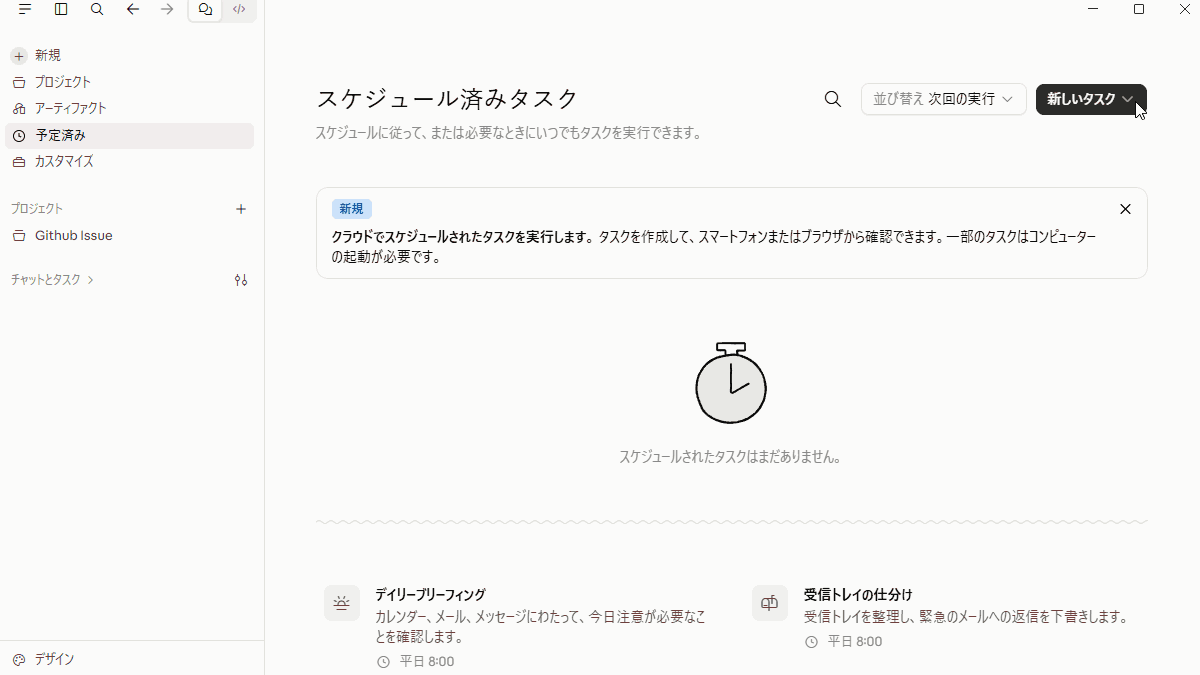1200x675 pixels.
Task: Maximize the application window
Action: click(1139, 9)
